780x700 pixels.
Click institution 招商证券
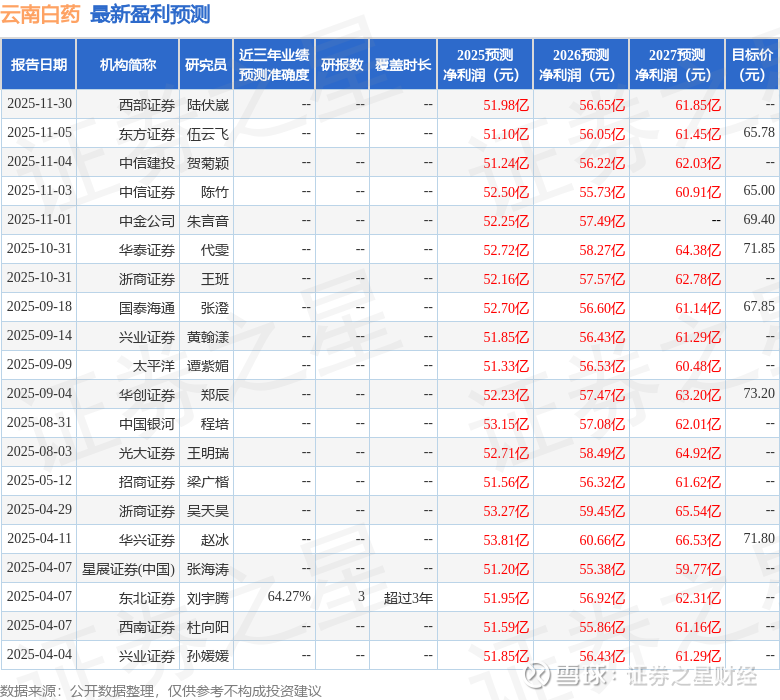click(x=147, y=482)
